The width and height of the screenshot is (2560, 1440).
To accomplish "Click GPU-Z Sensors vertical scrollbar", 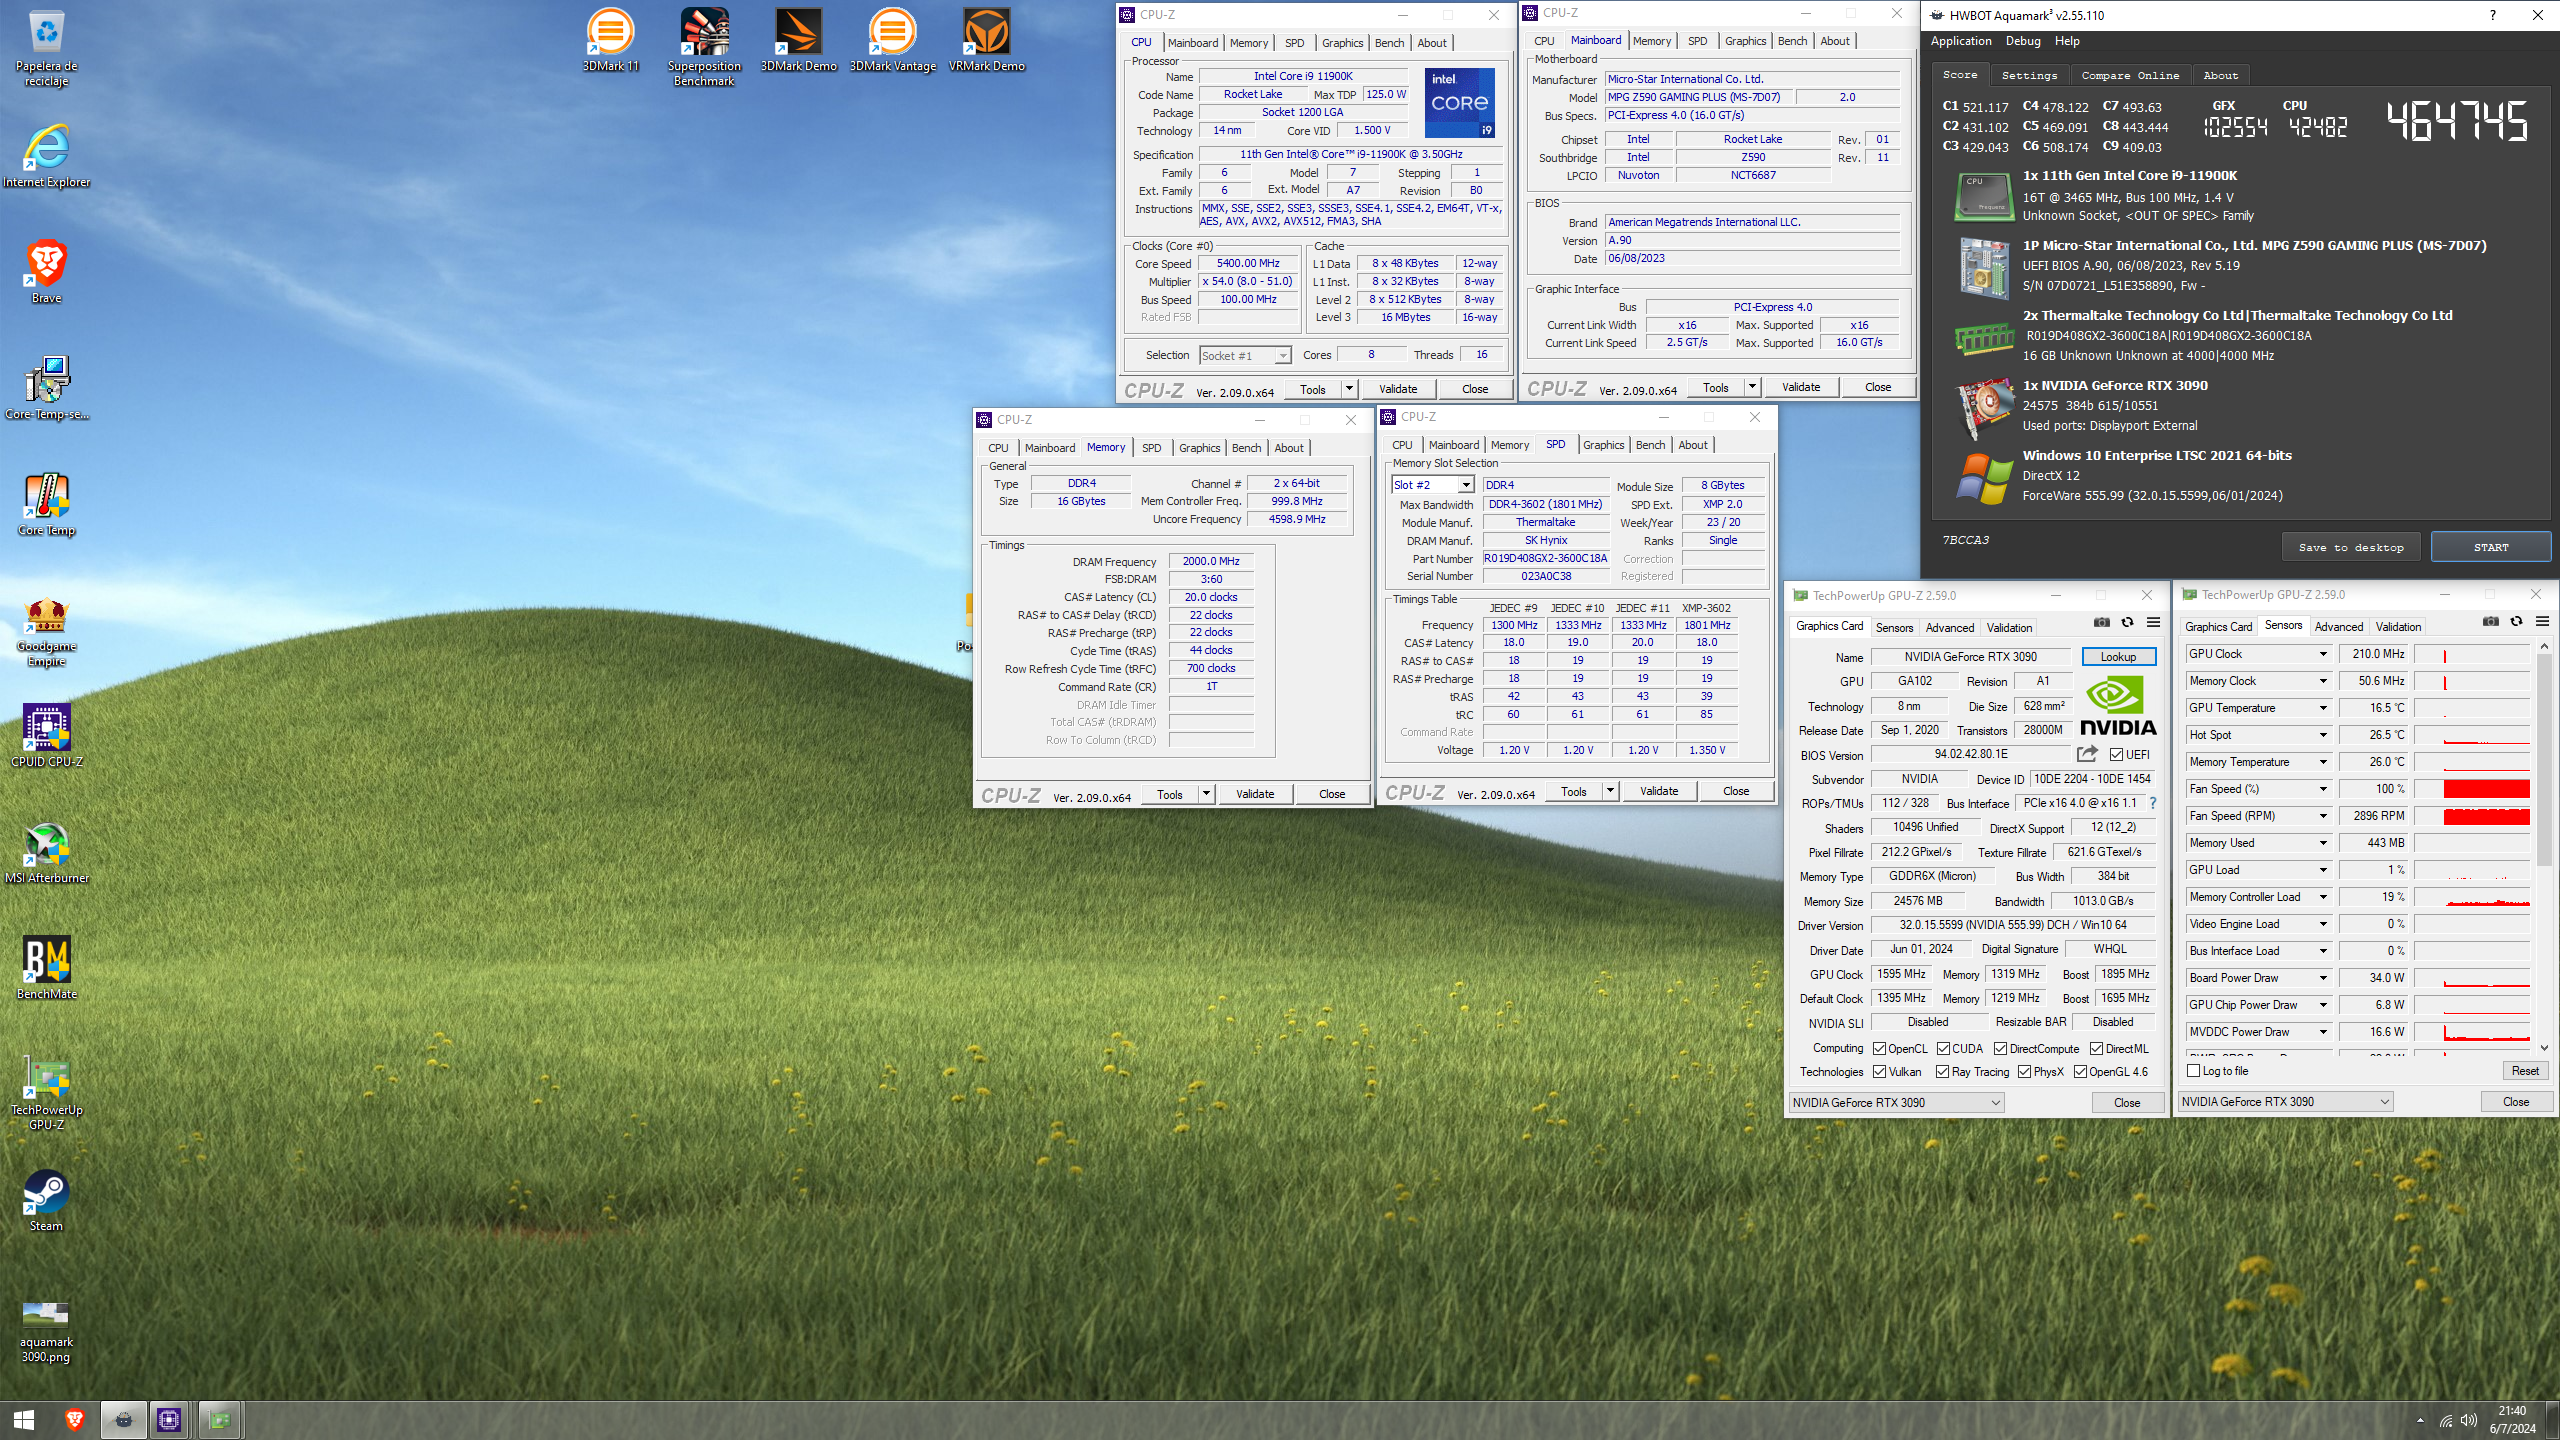I will [x=2544, y=760].
